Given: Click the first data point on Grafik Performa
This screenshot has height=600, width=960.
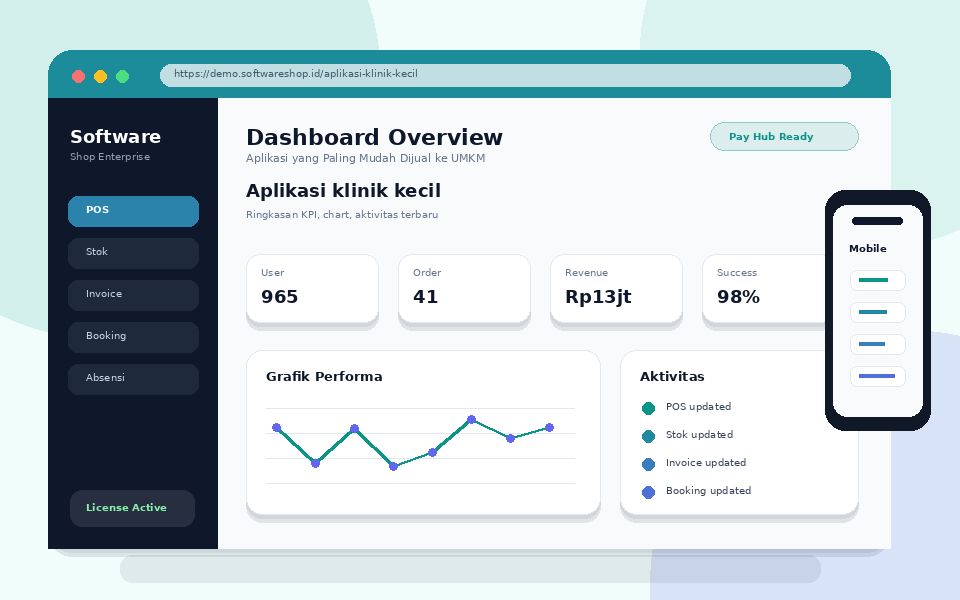Looking at the screenshot, I should click(276, 427).
